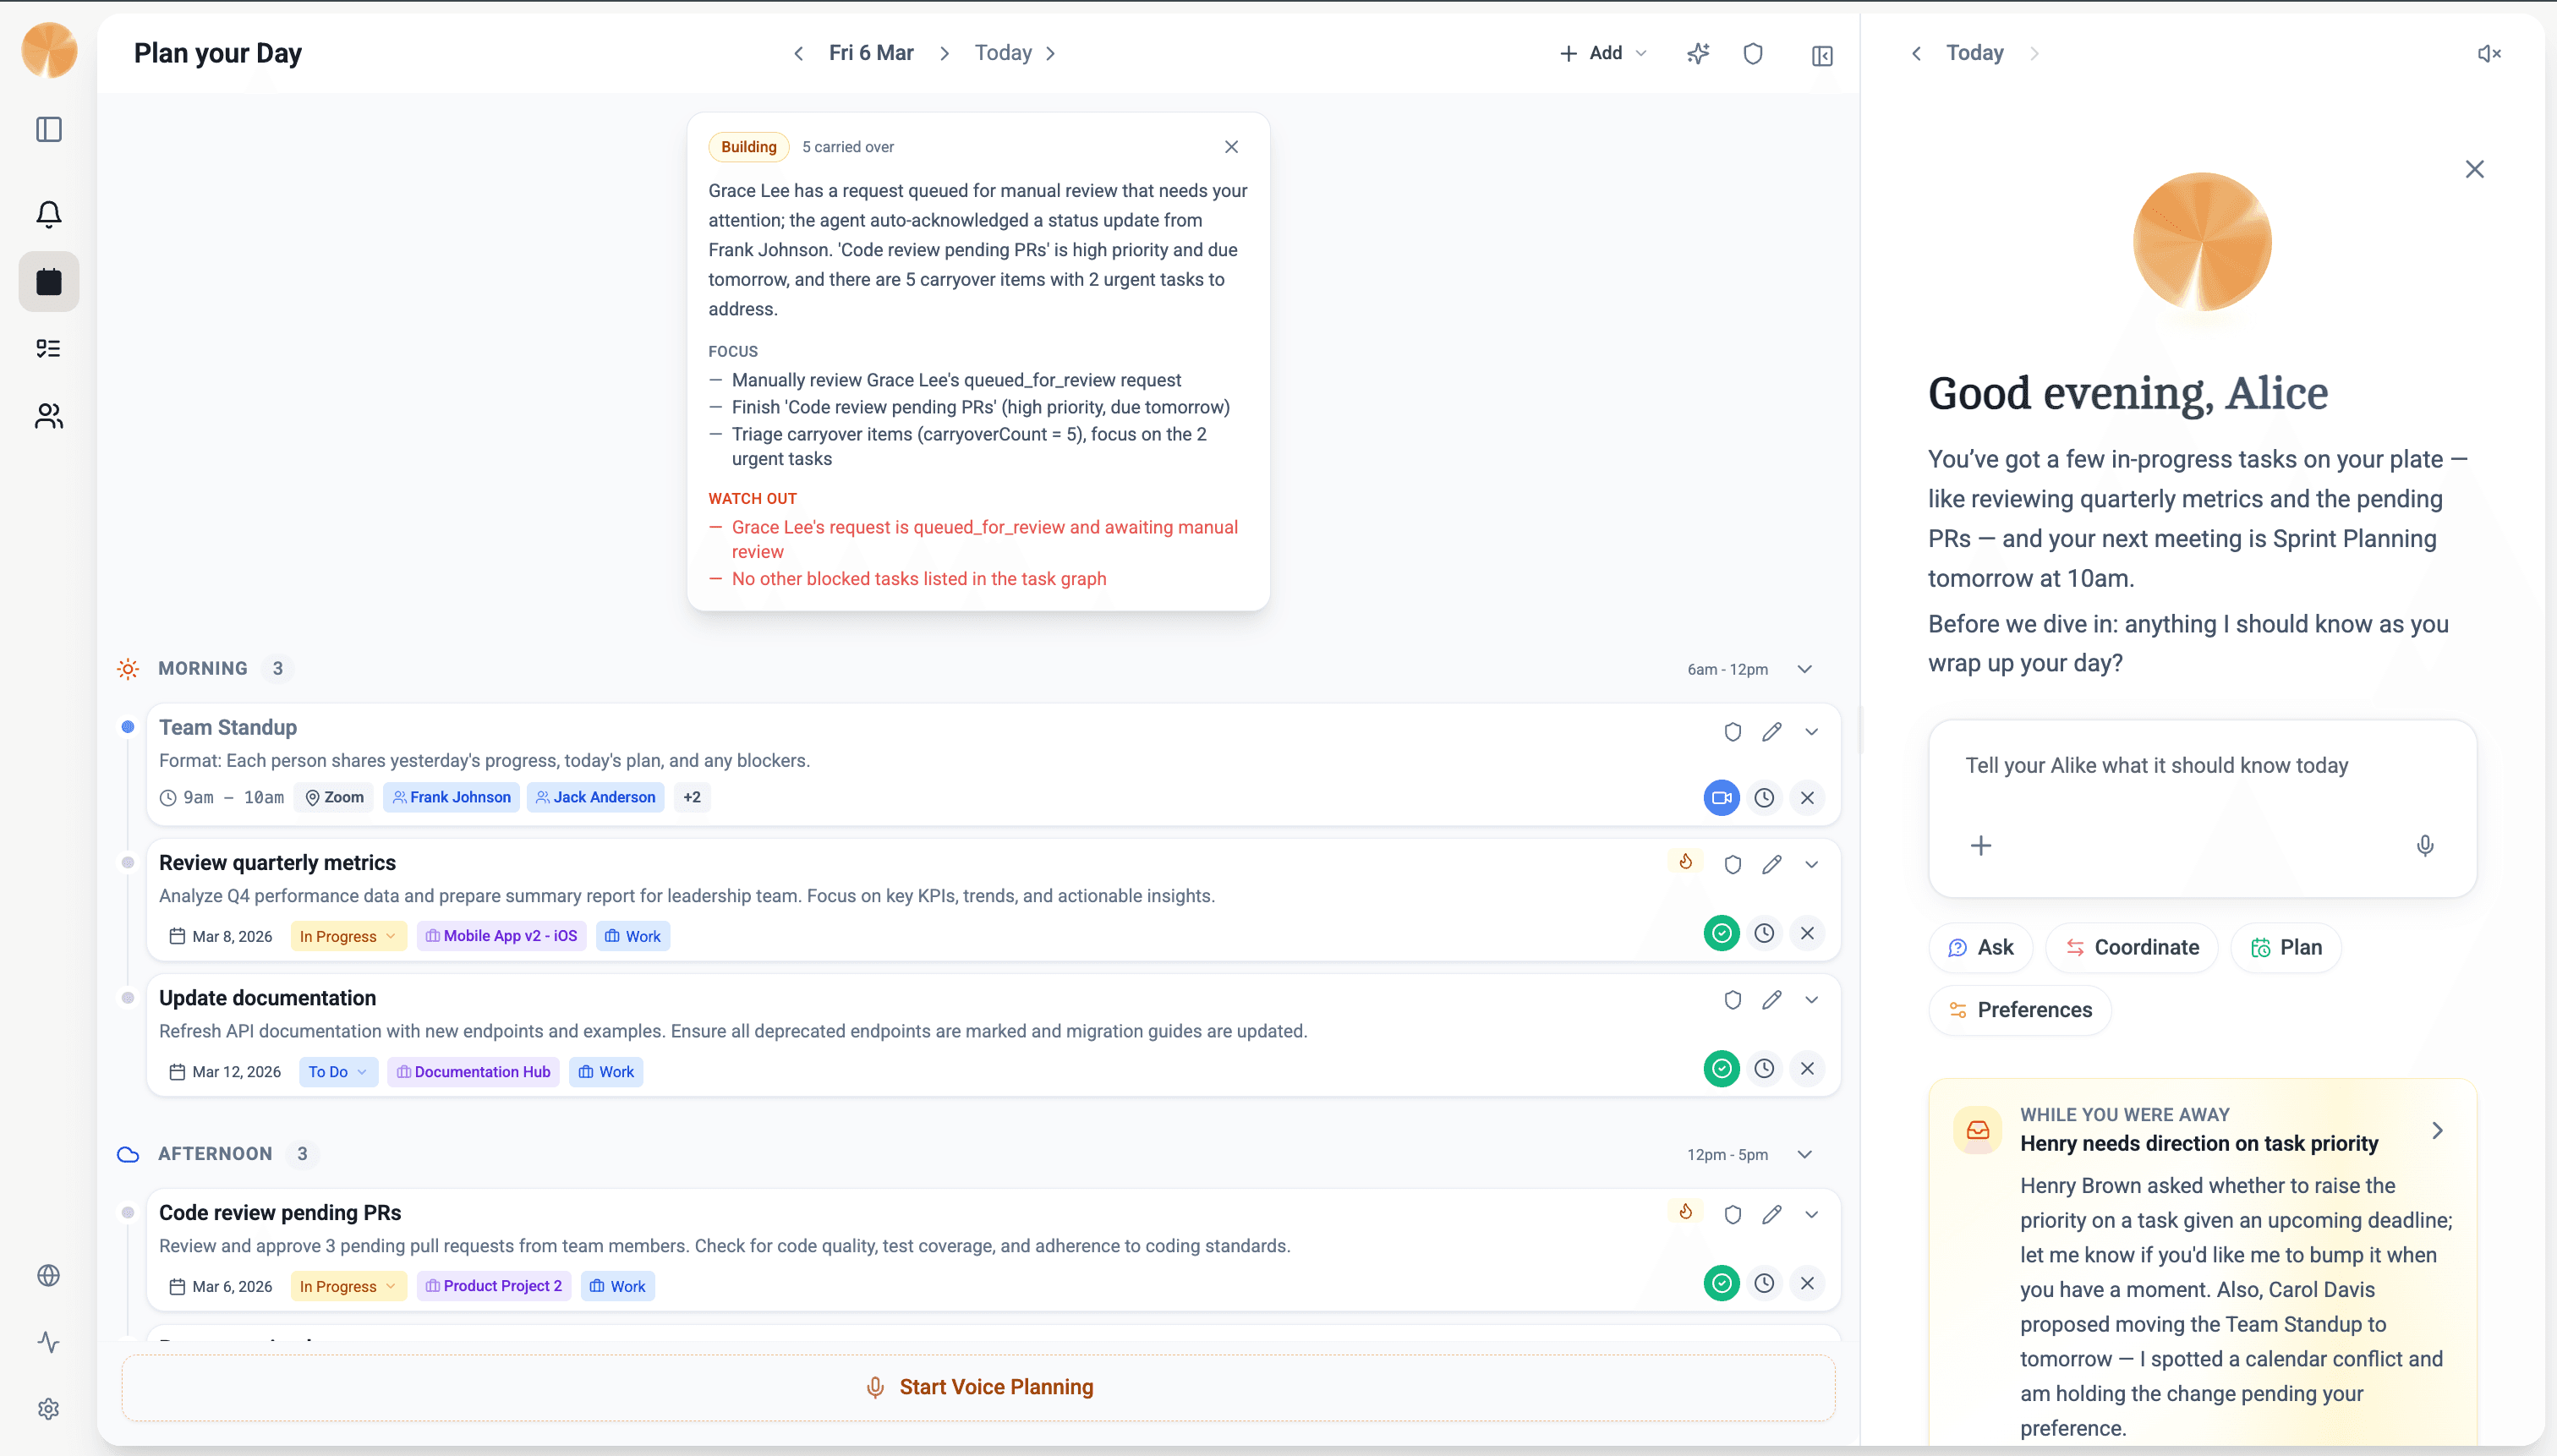The height and width of the screenshot is (1456, 2557).
Task: Click the microphone icon in Alike input box
Action: (2424, 846)
